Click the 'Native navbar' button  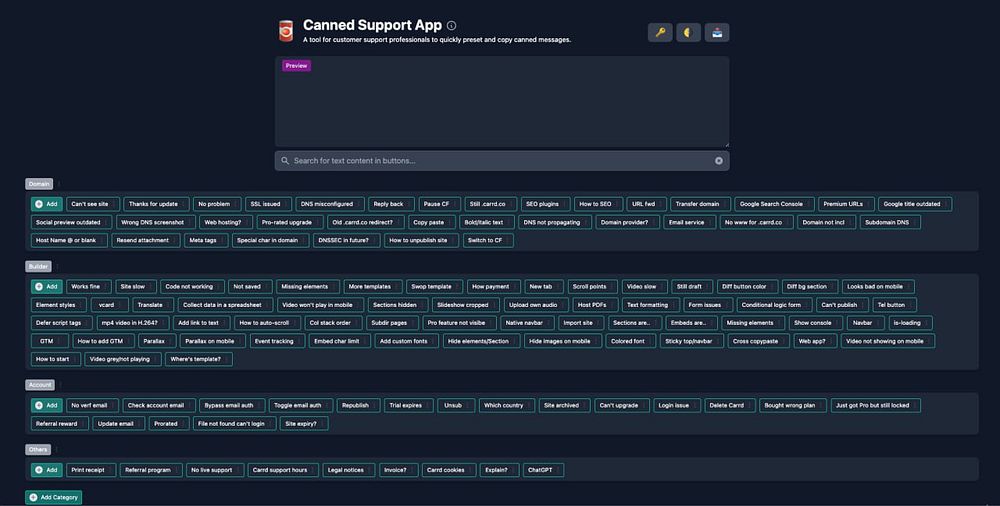527,323
